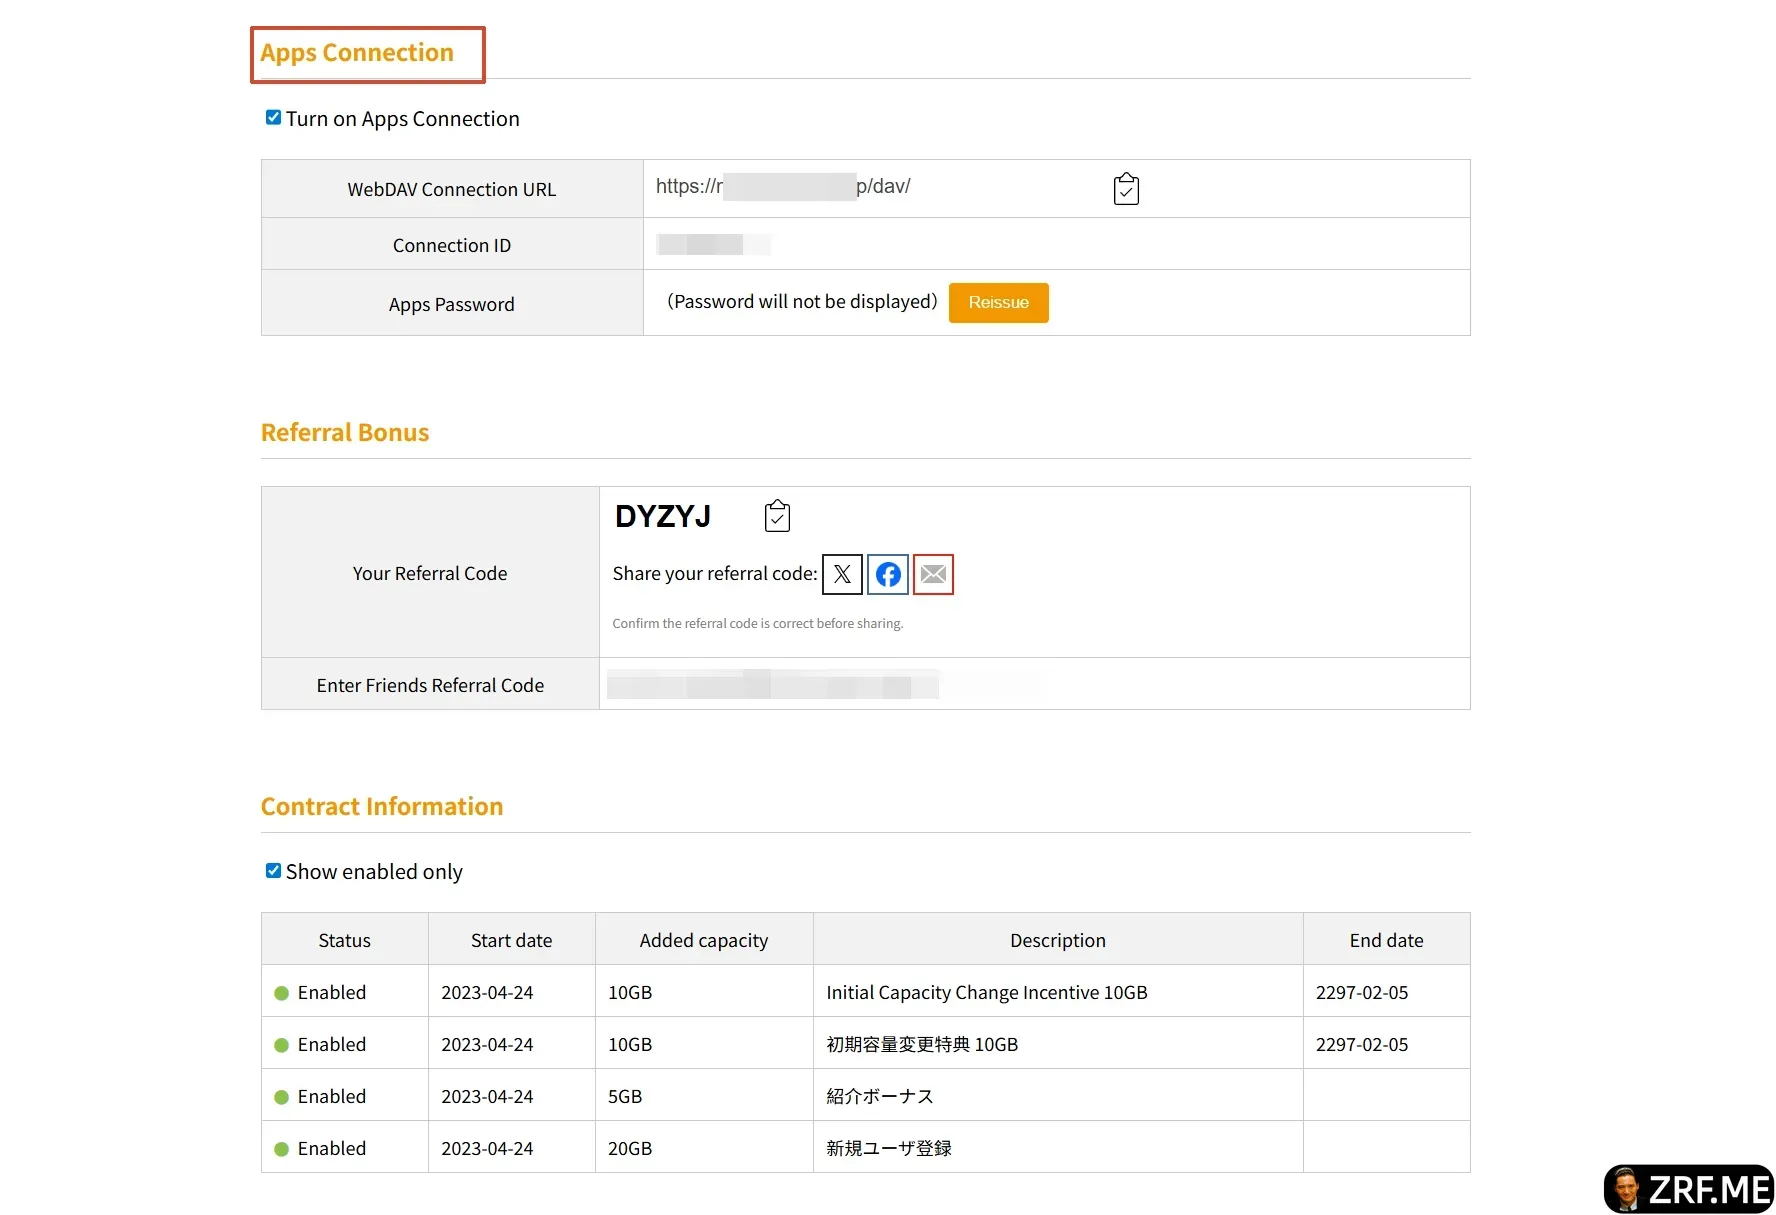Click the End date column header
1776x1215 pixels.
pos(1386,940)
